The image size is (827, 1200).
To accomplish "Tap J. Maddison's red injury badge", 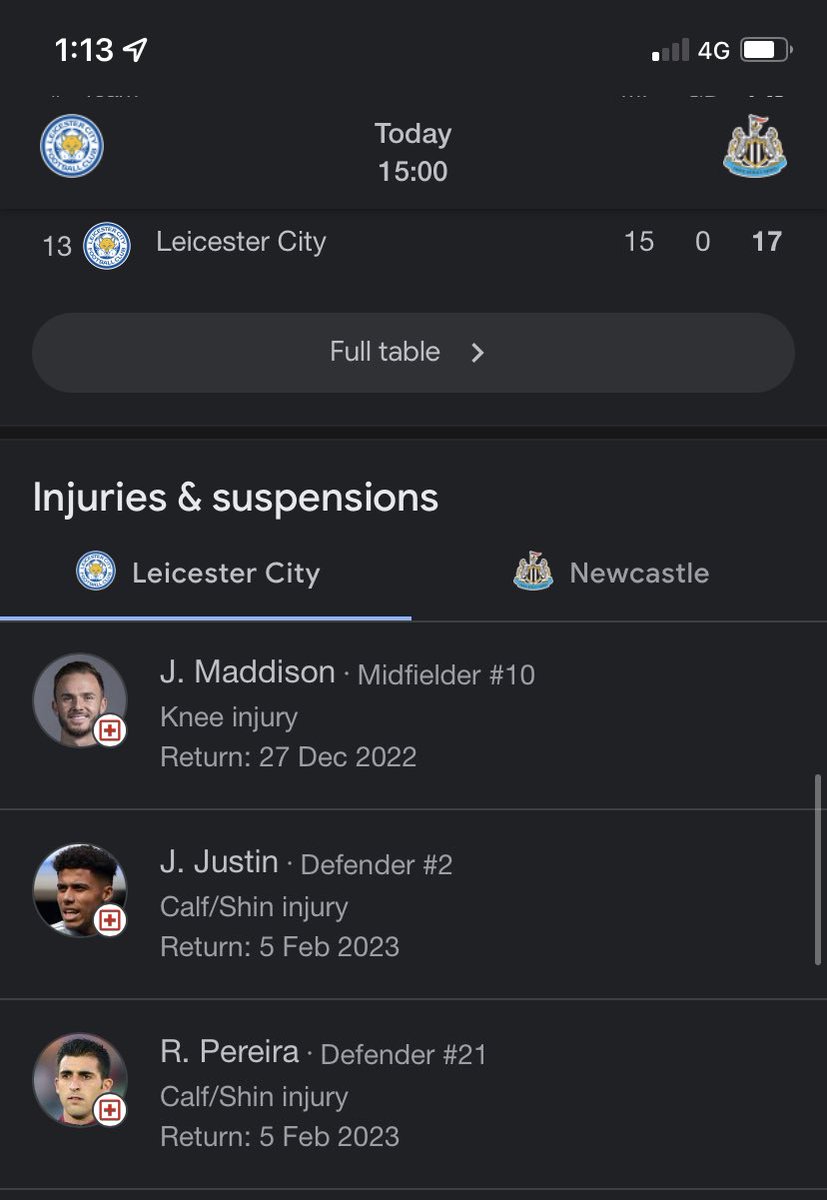I will 110,731.
